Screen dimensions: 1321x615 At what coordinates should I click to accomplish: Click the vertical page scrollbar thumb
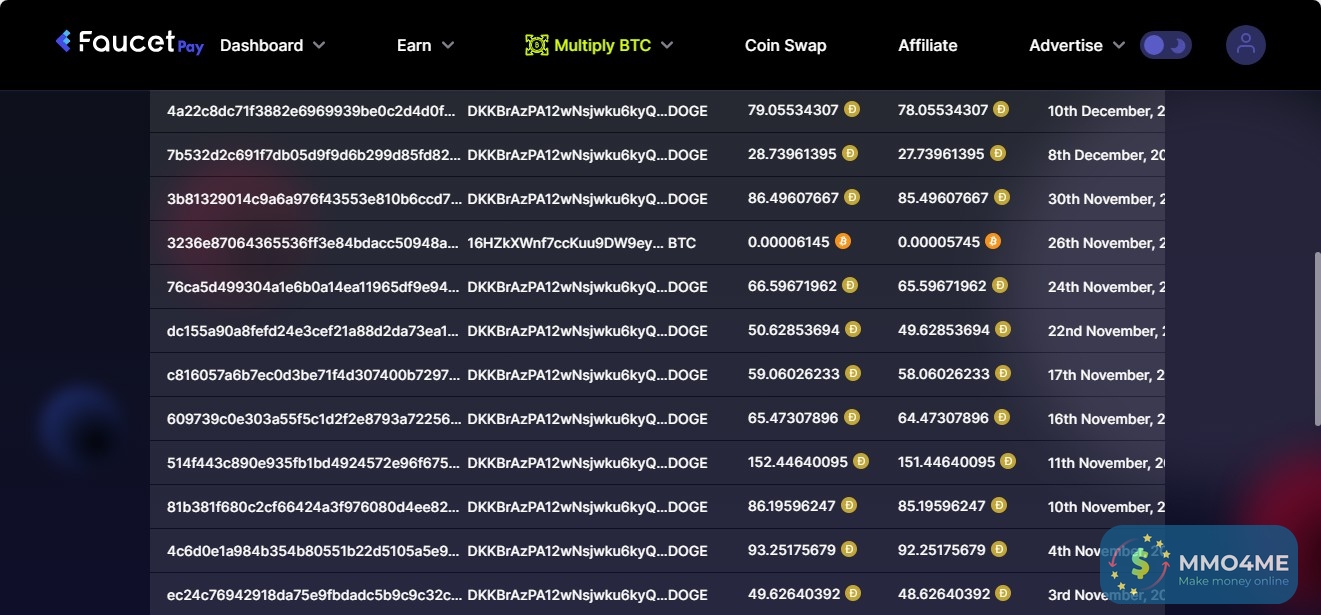[x=1316, y=340]
